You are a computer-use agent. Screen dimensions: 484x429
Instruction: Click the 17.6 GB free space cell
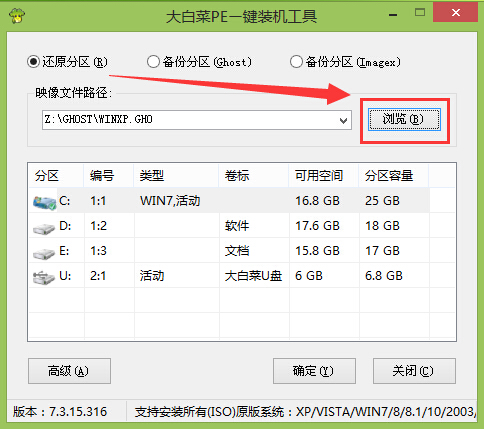[x=317, y=226]
